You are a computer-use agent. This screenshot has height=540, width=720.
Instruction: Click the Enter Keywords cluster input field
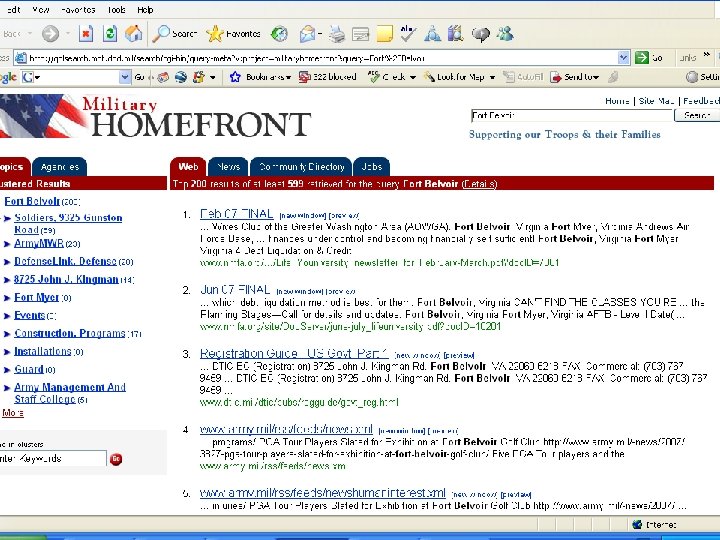click(x=53, y=458)
